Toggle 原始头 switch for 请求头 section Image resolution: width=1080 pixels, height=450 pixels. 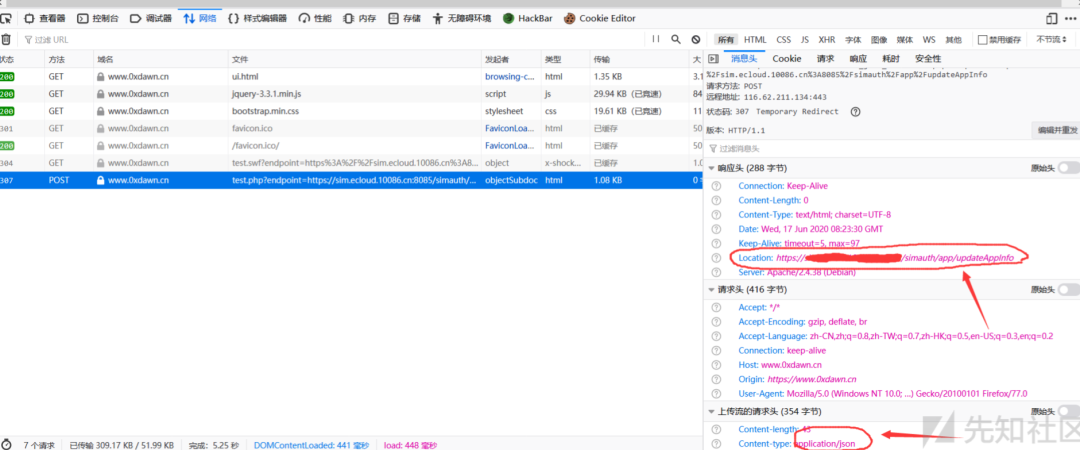point(1068,289)
